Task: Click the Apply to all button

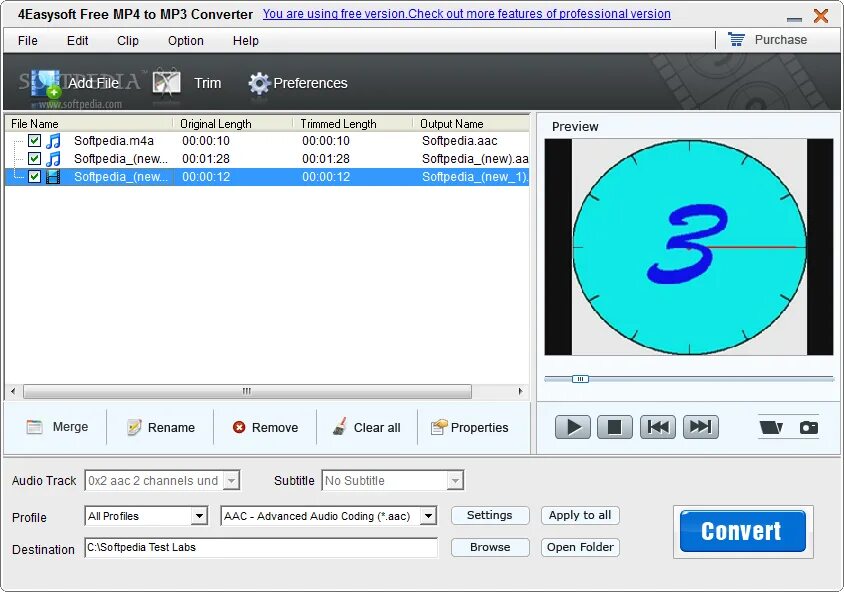Action: tap(580, 515)
